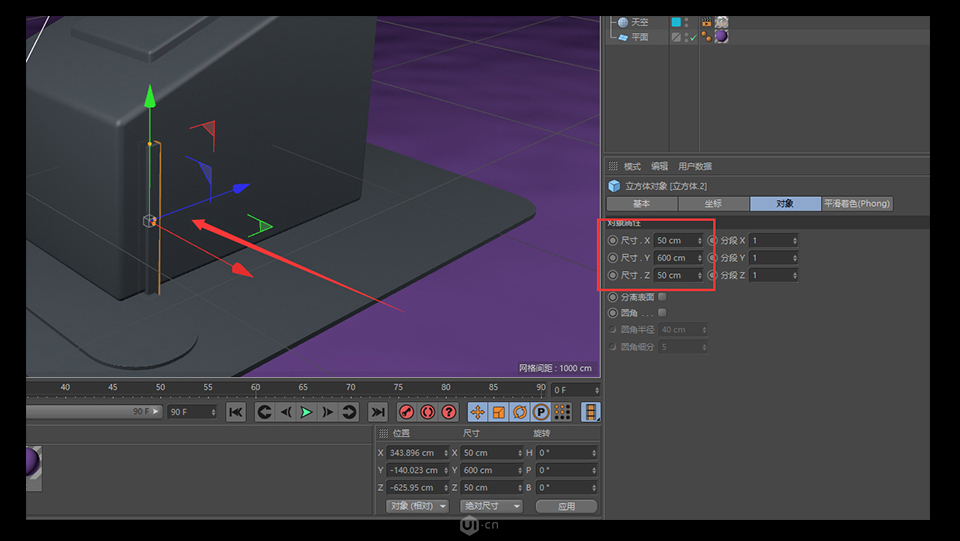Click the 应用 apply button
This screenshot has height=541, width=960.
pos(566,506)
